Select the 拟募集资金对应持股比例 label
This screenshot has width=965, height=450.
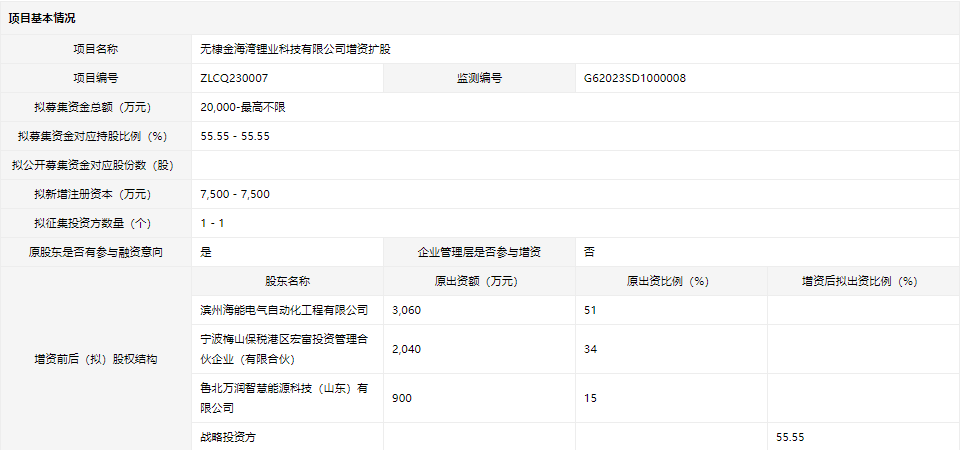pyautogui.click(x=96, y=135)
